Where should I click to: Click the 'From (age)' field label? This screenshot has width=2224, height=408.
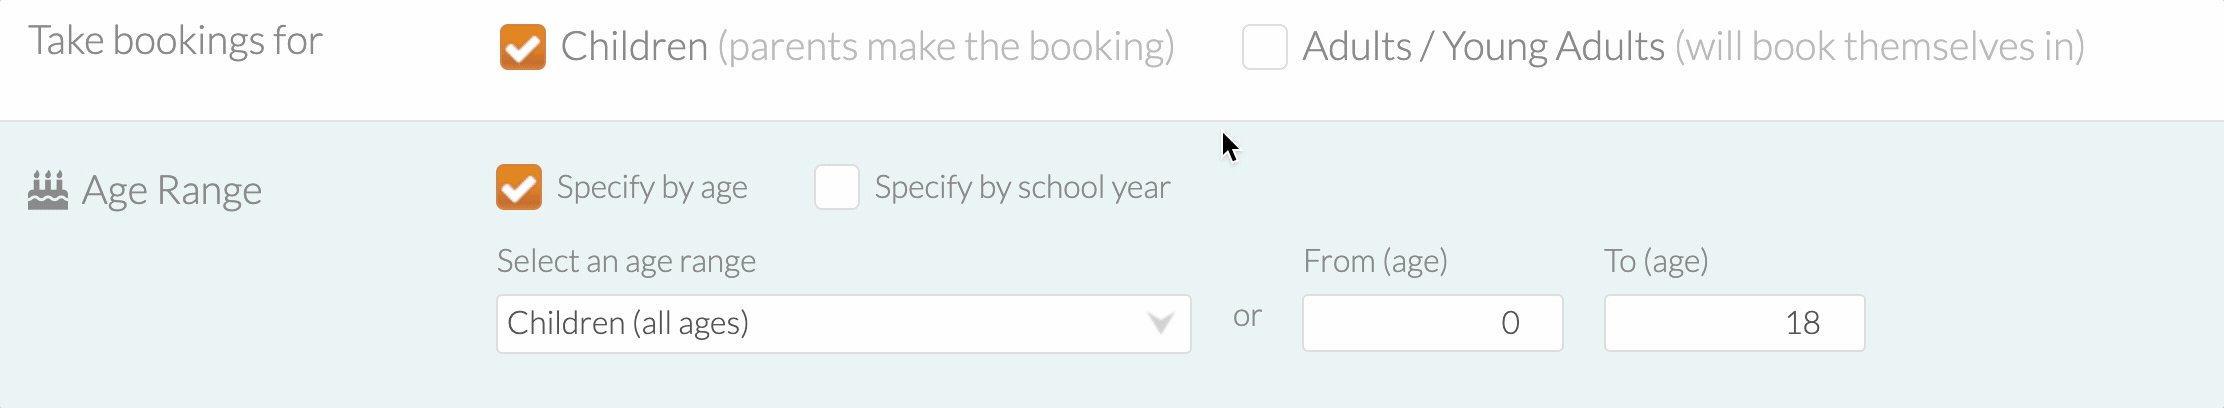click(1375, 261)
